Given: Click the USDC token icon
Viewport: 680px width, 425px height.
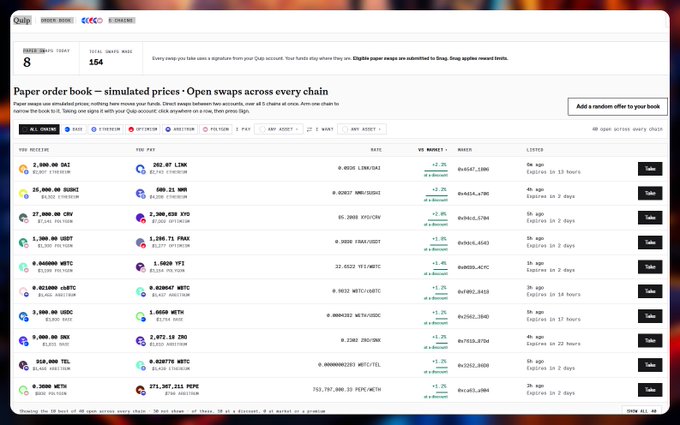Looking at the screenshot, I should 23,316.
